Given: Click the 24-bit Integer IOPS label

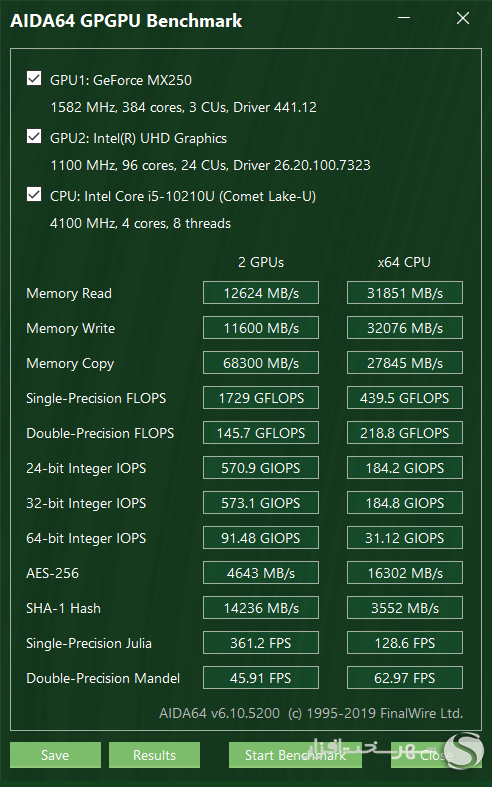Looking at the screenshot, I should click(x=86, y=469).
